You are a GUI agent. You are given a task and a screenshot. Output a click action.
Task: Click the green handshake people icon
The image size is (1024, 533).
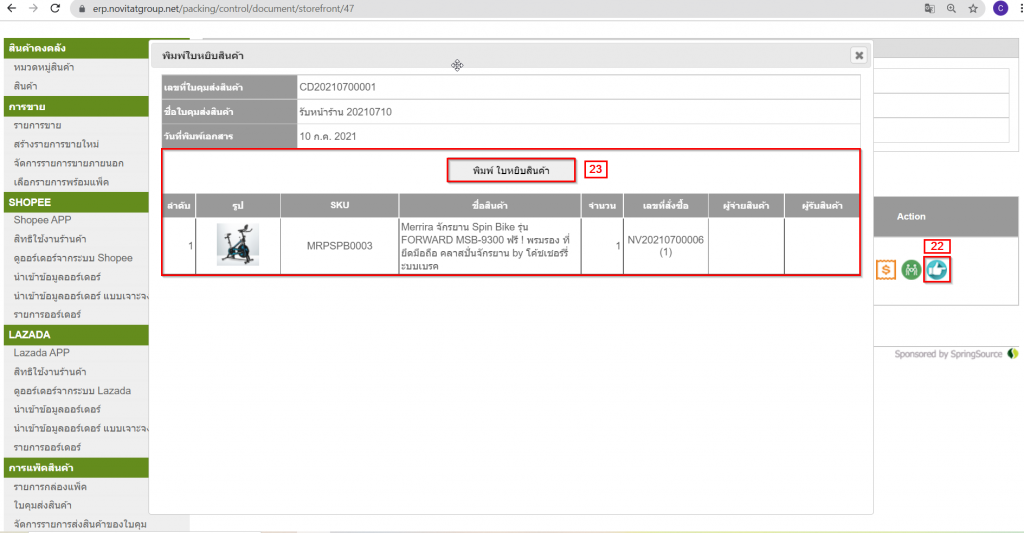tap(910, 269)
